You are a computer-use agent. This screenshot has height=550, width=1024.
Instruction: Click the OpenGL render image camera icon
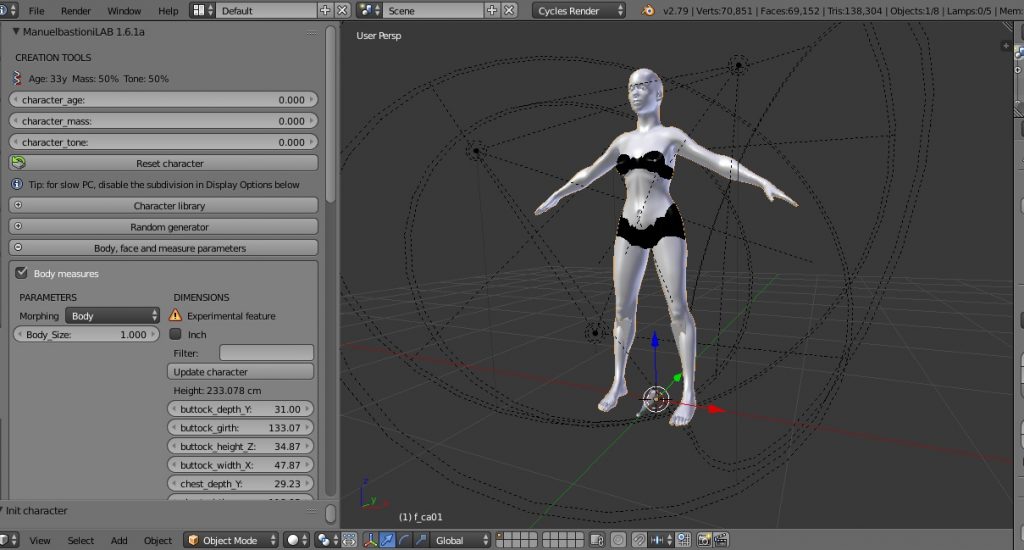tap(704, 540)
